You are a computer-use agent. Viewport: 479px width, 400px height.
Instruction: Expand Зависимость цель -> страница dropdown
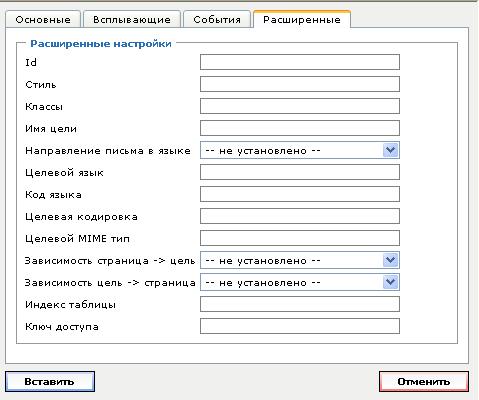[x=300, y=282]
